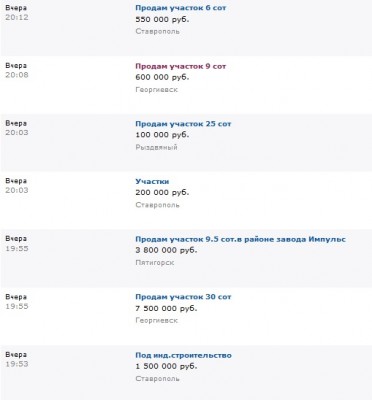
Task: Click the 1 500 000 руб. price
Action: [166, 366]
